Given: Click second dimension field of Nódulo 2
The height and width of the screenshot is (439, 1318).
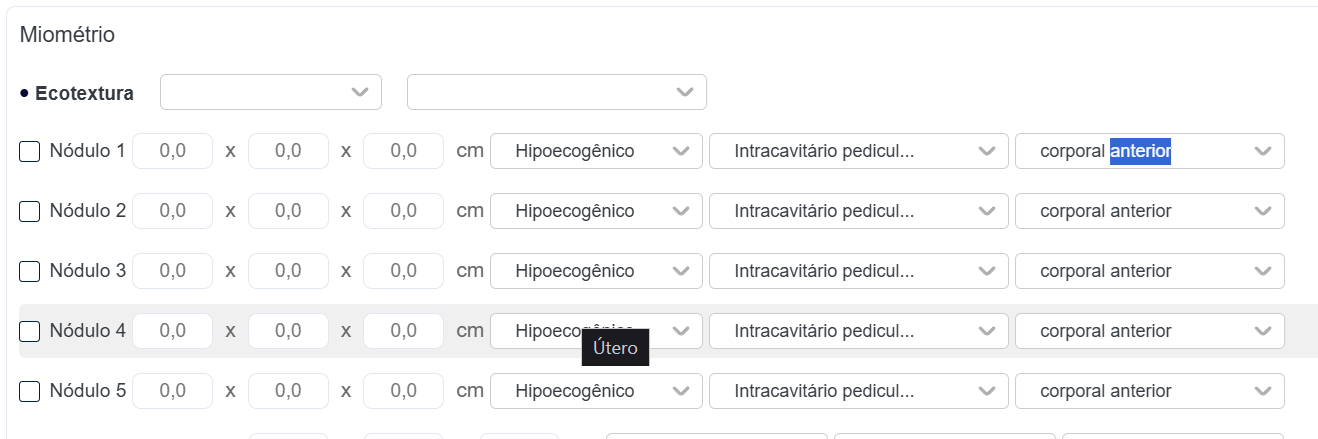Looking at the screenshot, I should [x=288, y=211].
